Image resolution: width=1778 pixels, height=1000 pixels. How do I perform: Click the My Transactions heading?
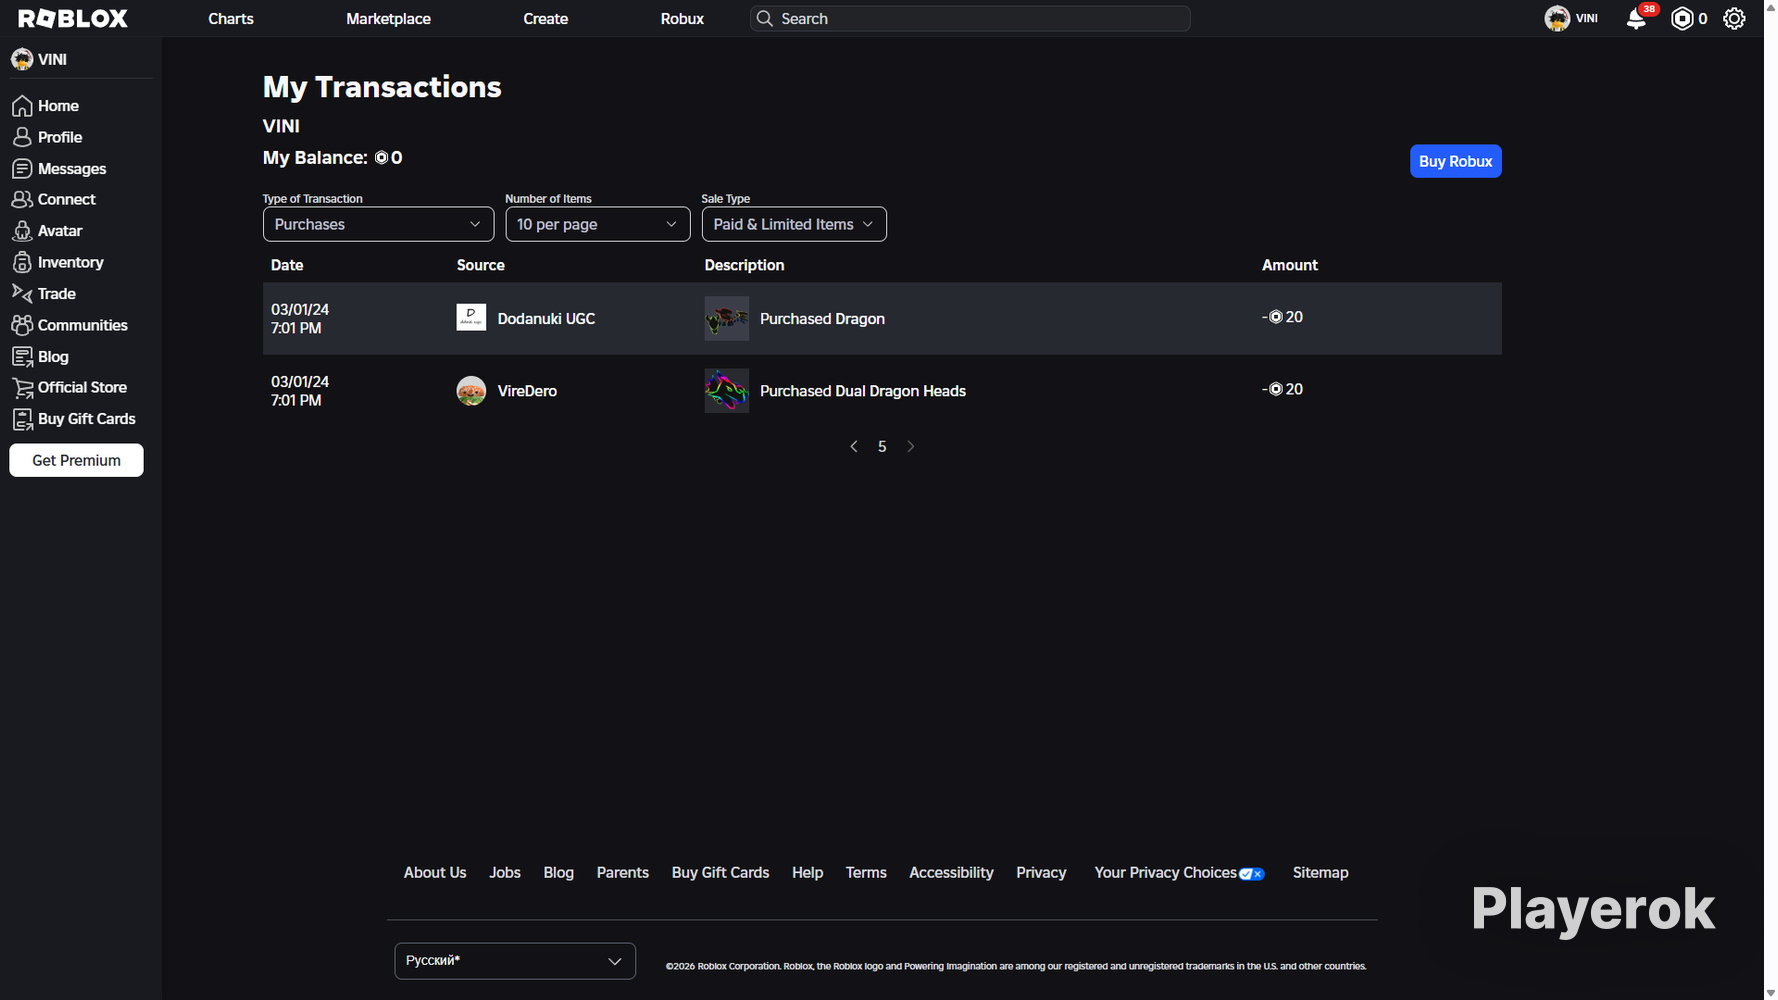[x=382, y=87]
